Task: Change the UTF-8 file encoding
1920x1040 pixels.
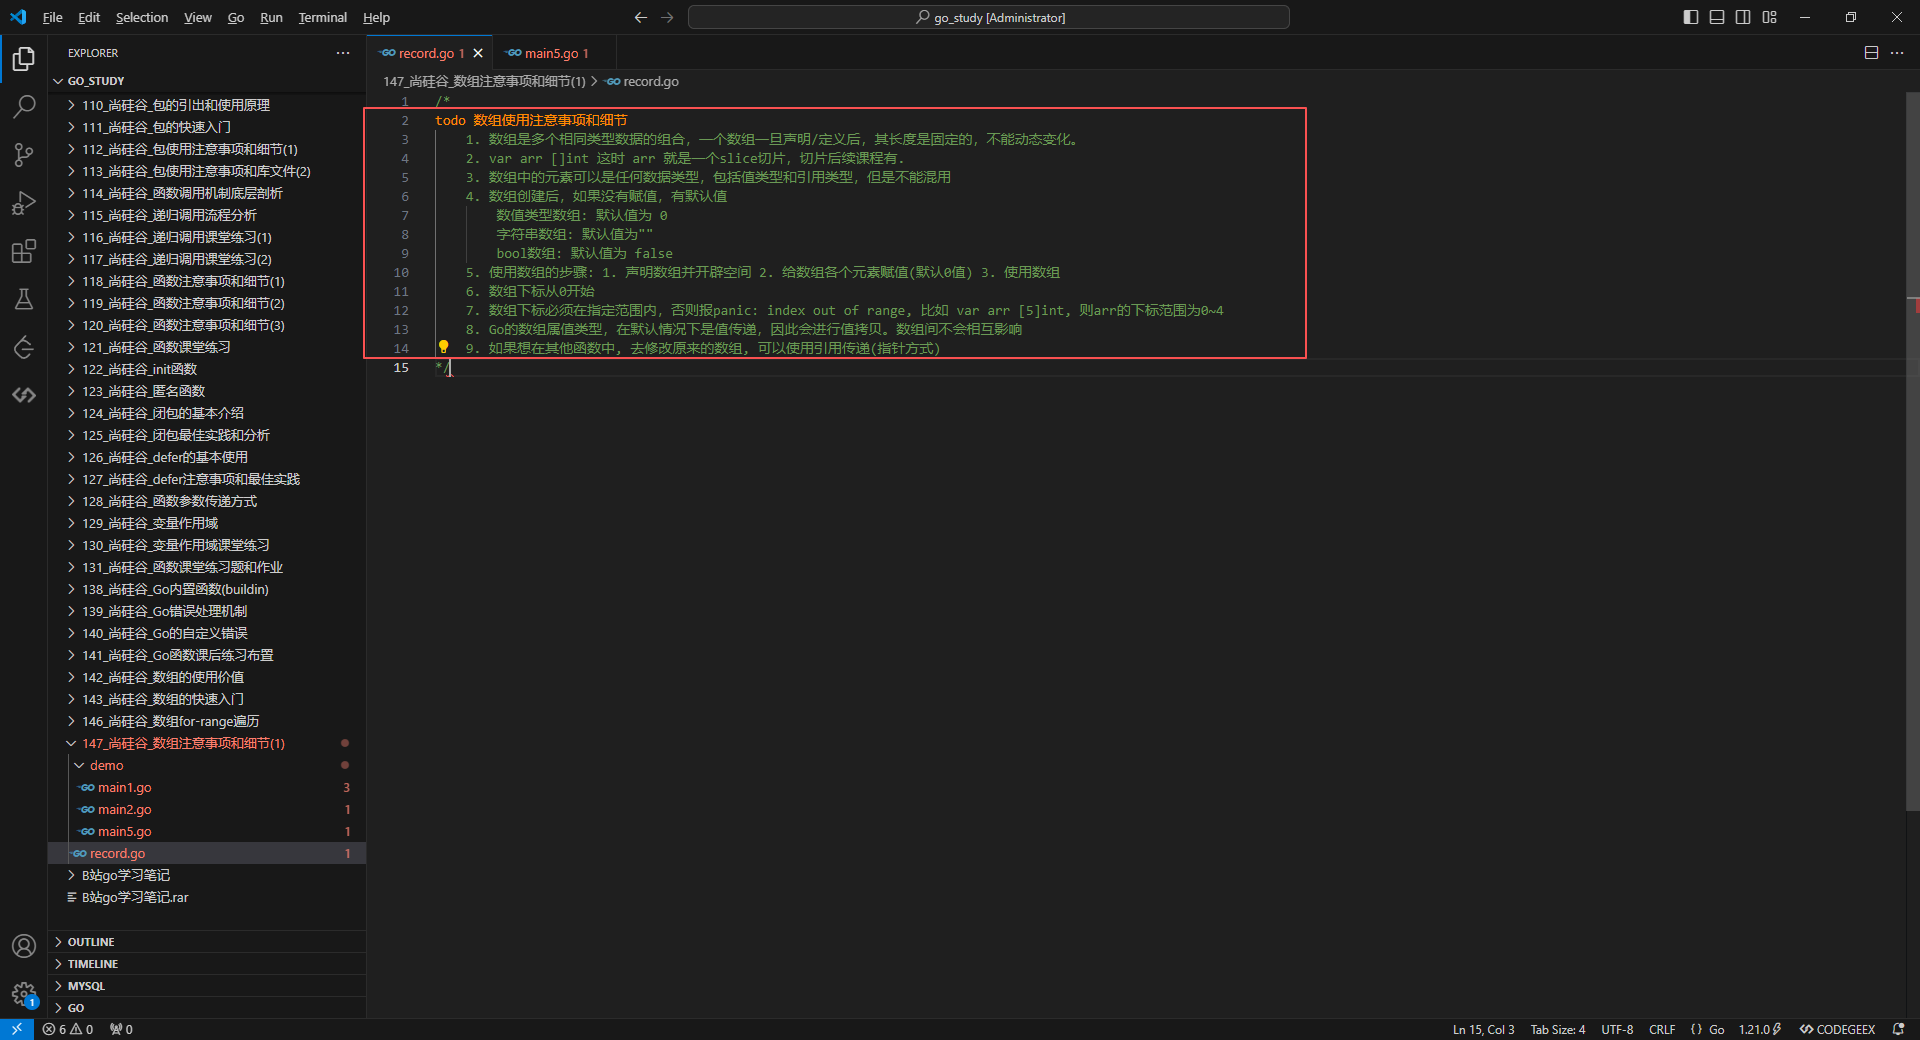Action: (1617, 1029)
